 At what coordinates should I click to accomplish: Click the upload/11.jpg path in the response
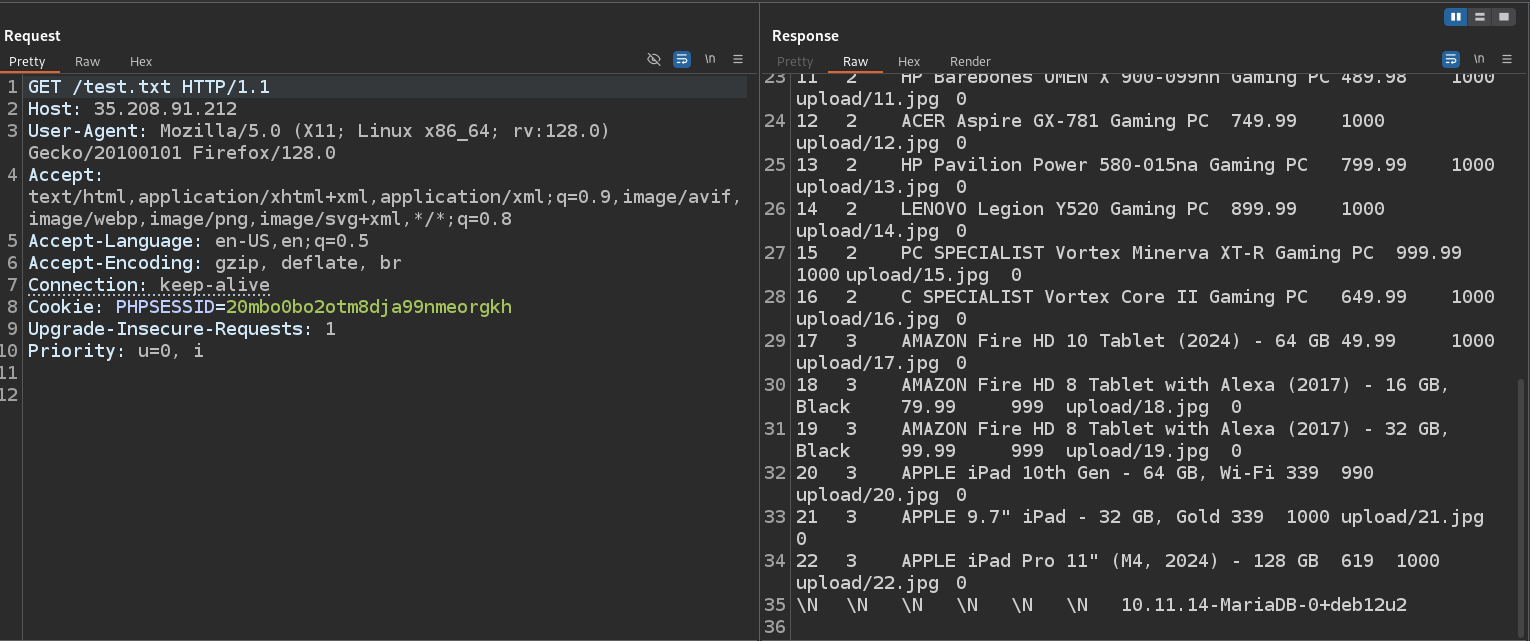(867, 99)
